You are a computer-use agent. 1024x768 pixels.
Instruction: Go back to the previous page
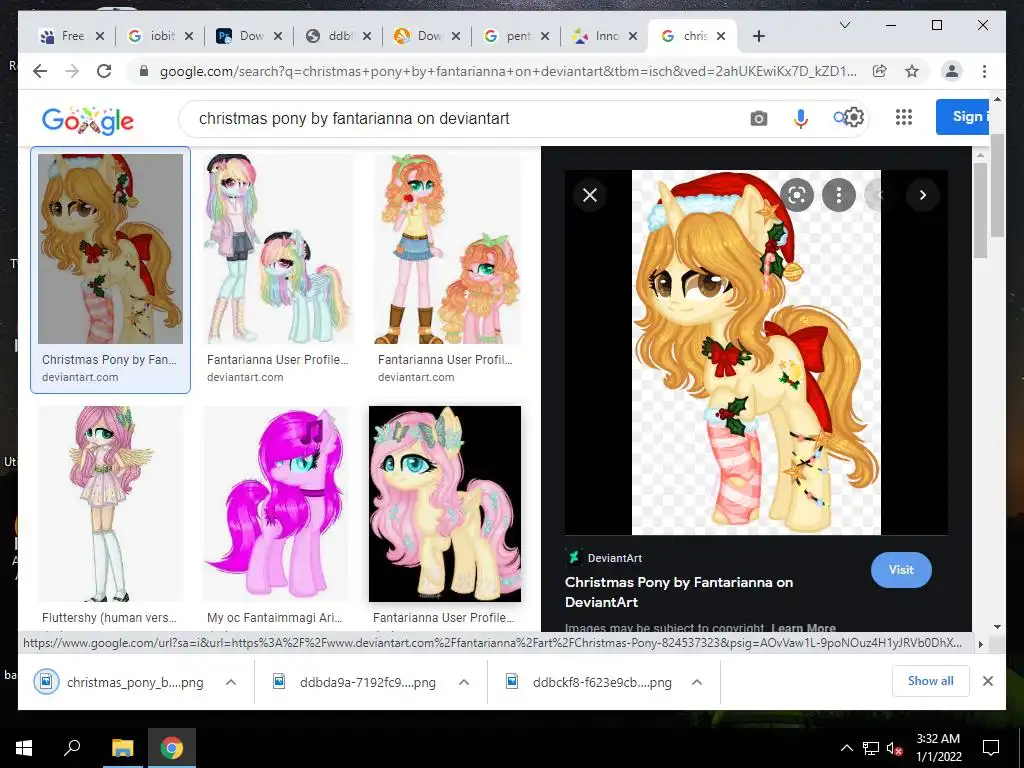pos(40,71)
